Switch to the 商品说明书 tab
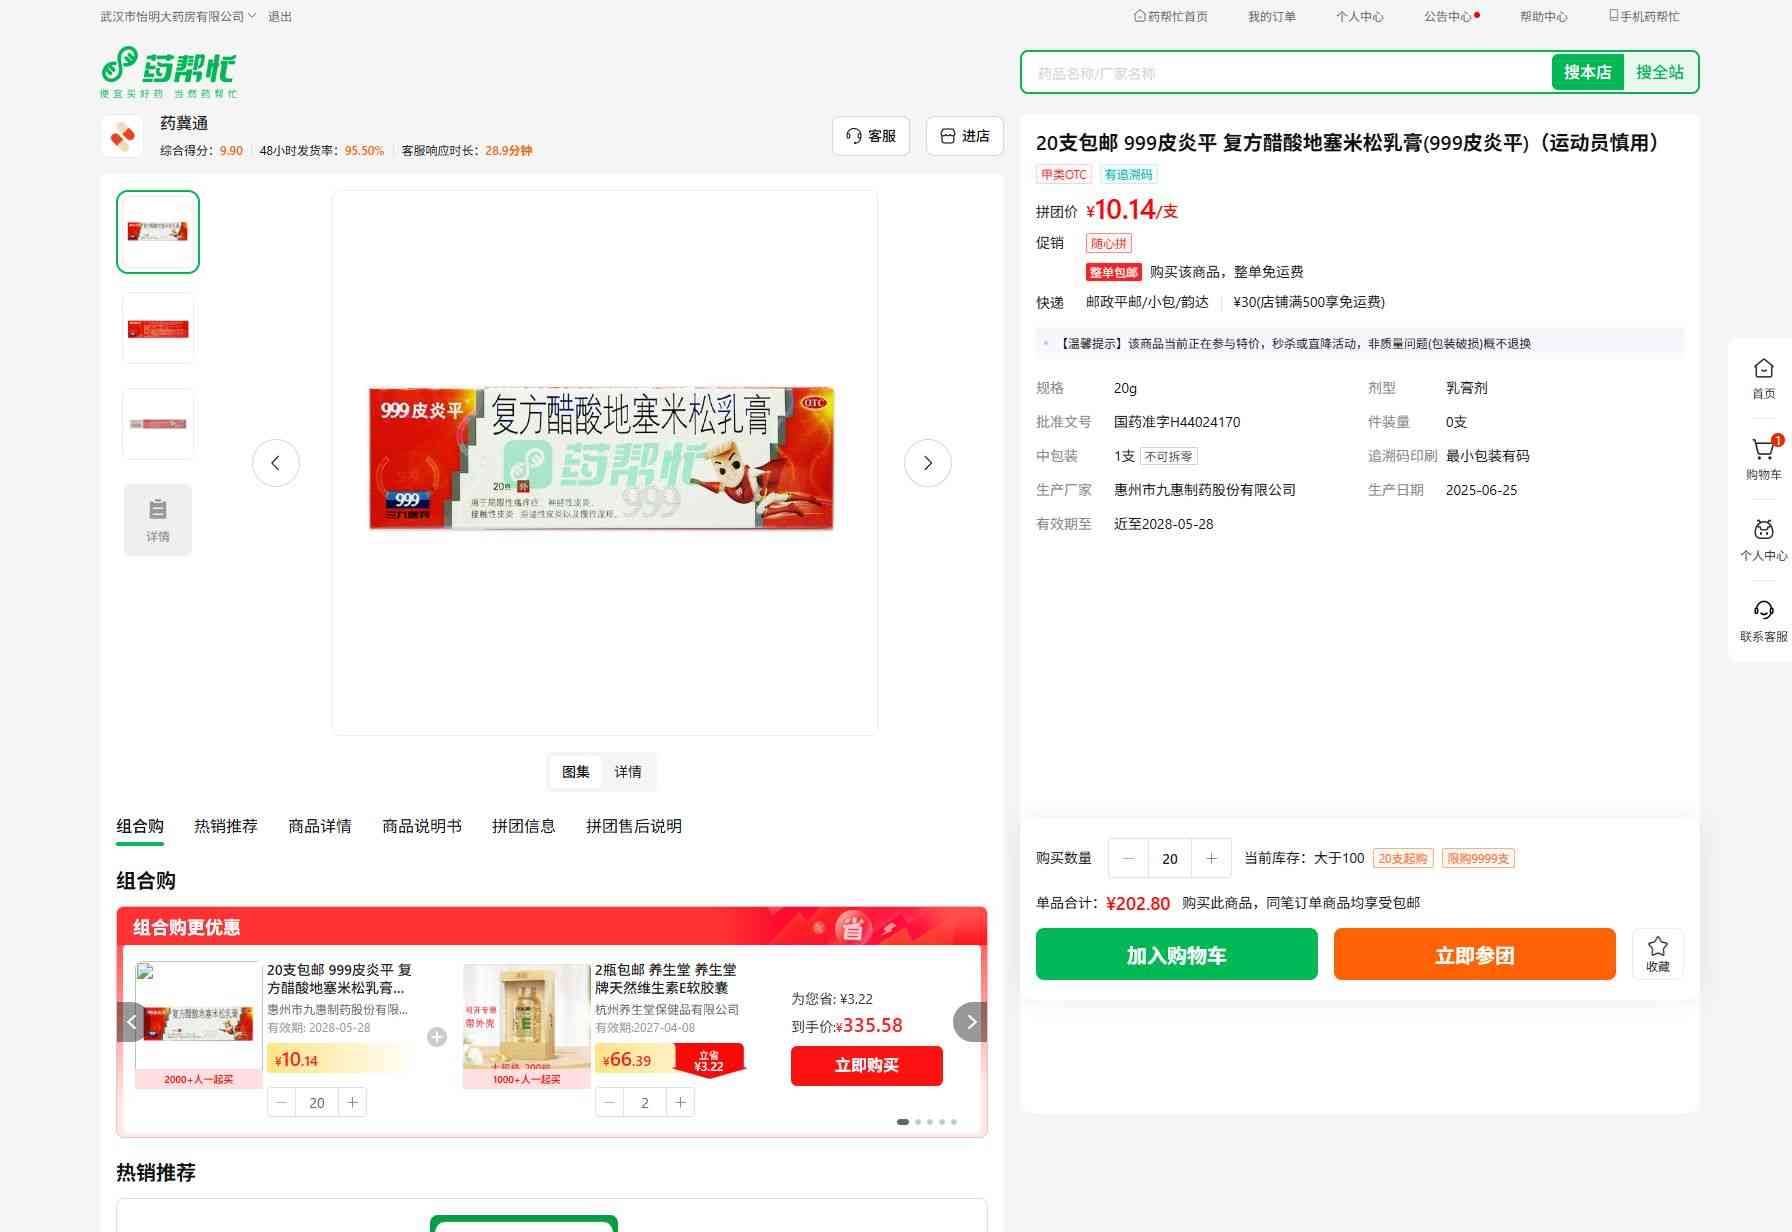 (x=422, y=826)
